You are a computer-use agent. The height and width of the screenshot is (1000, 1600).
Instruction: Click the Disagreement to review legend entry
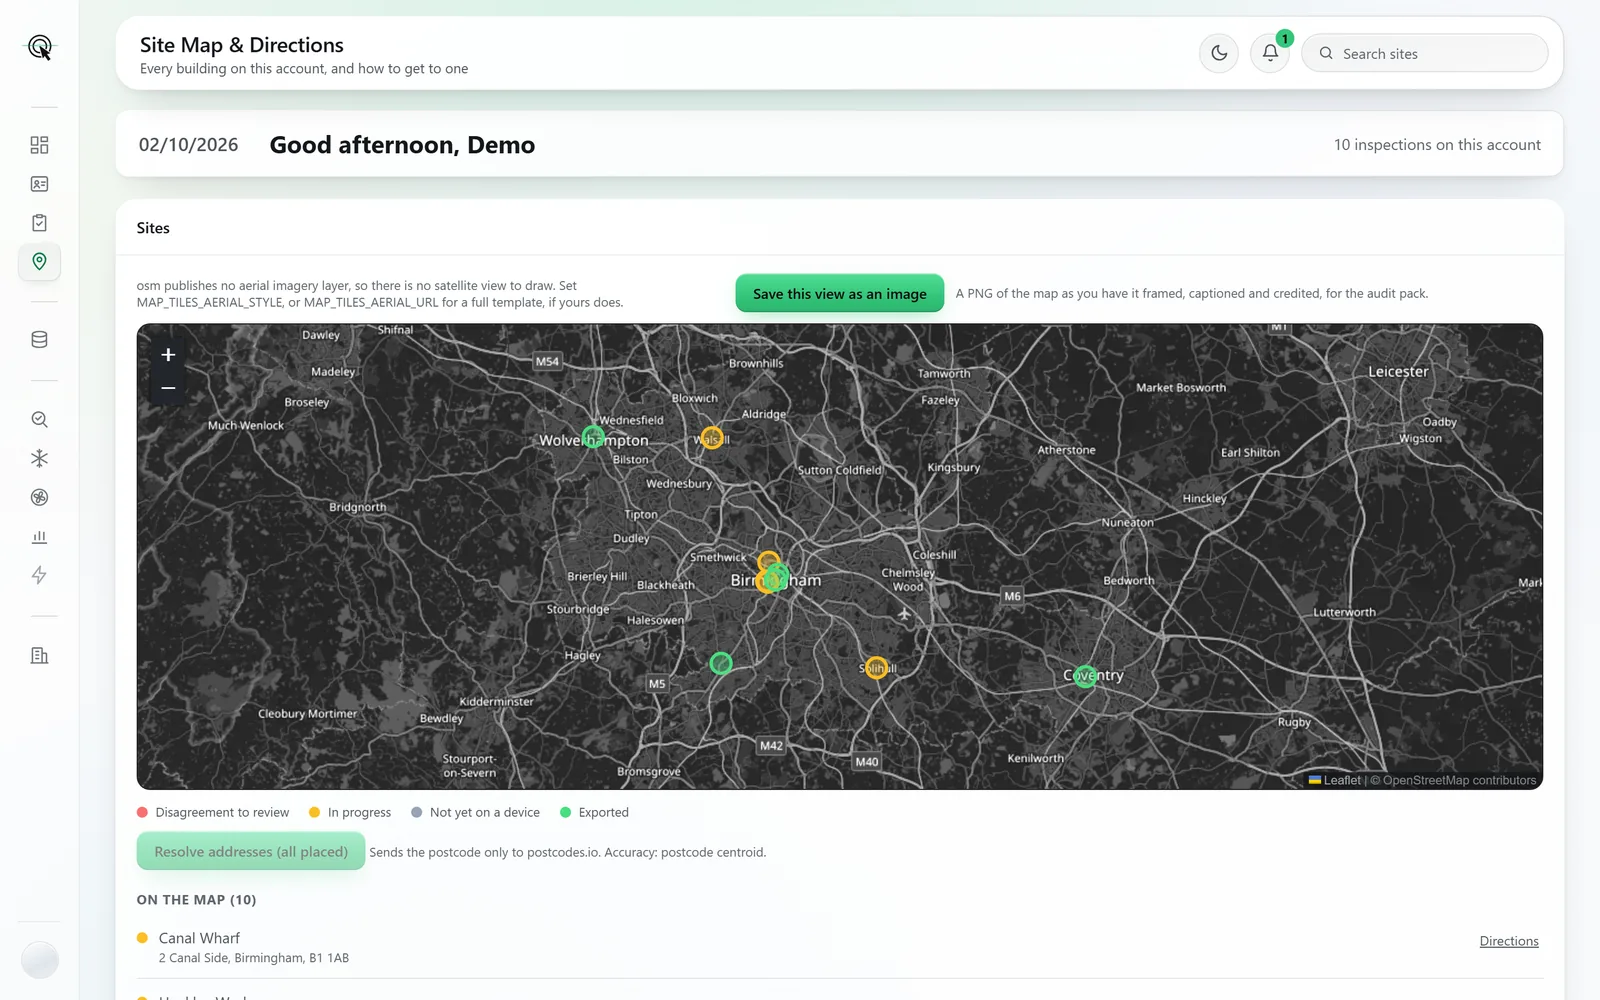[x=213, y=812]
